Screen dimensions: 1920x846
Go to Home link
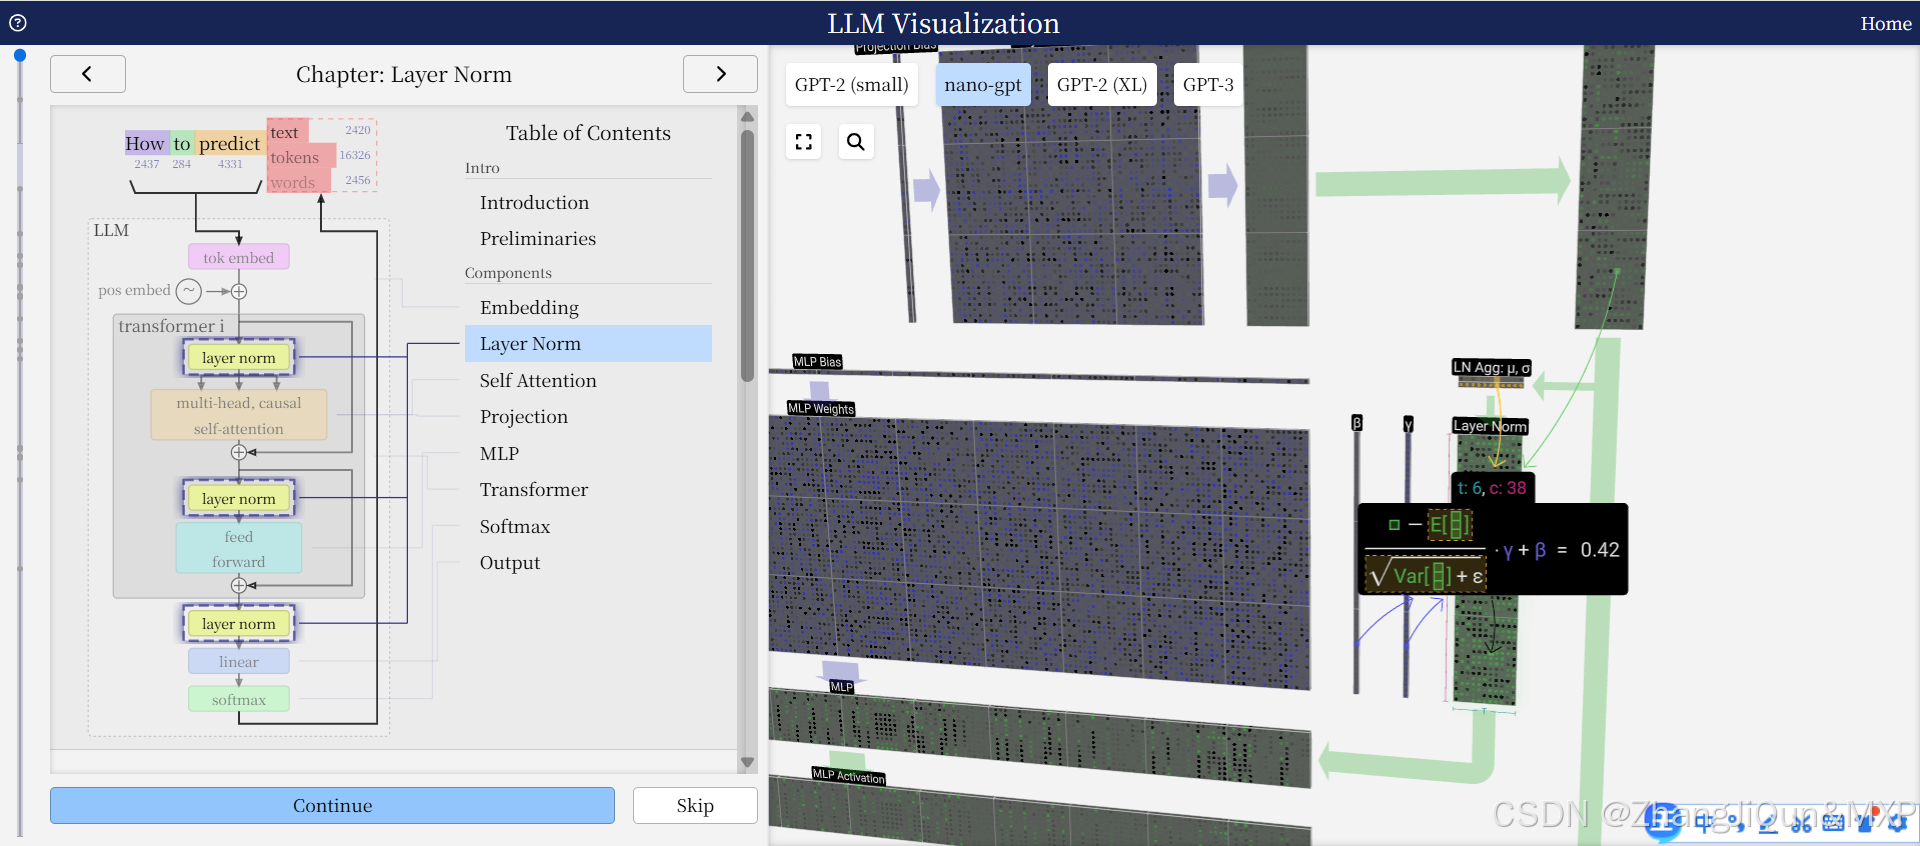click(1886, 24)
